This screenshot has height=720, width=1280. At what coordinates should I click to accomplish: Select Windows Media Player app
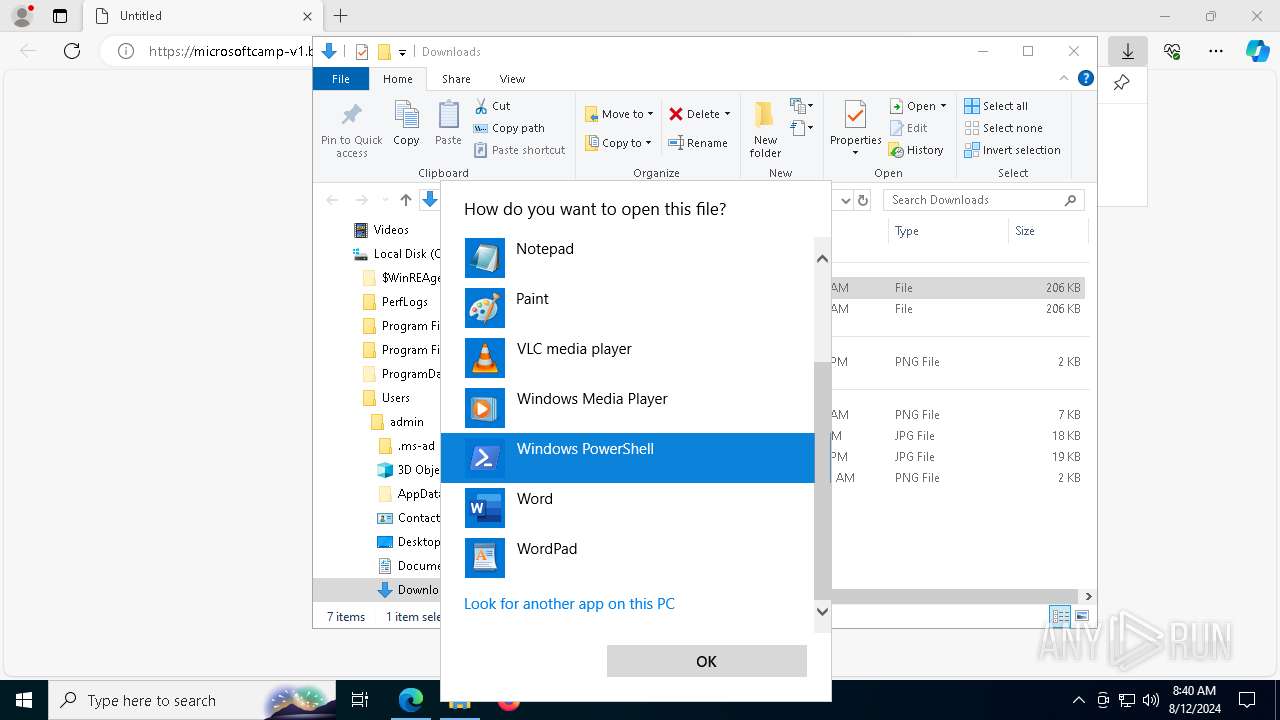[x=627, y=408]
